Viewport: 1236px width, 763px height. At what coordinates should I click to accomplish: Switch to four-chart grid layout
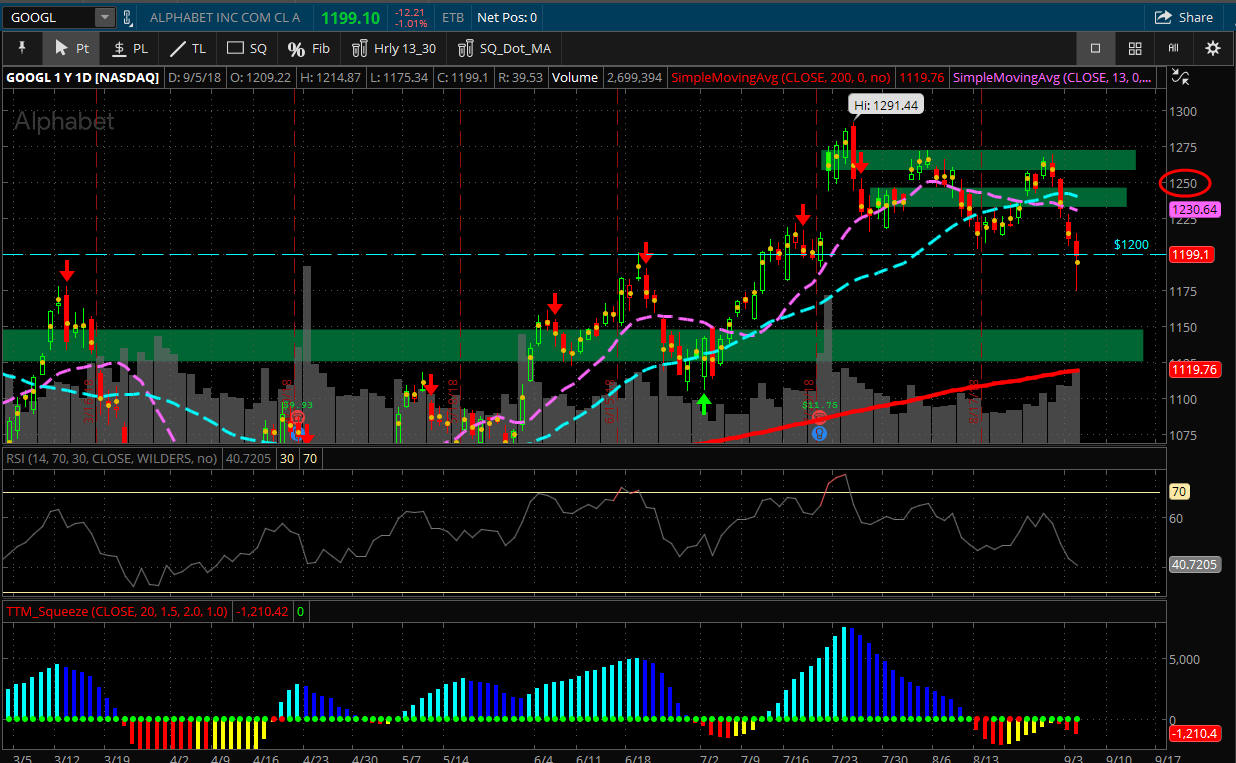click(x=1135, y=48)
